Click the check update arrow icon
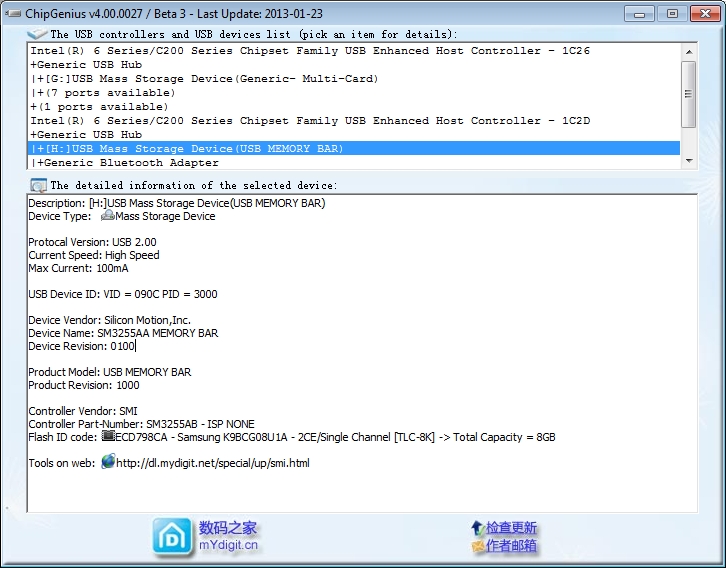Screen dimensions: 726x568 point(477,528)
